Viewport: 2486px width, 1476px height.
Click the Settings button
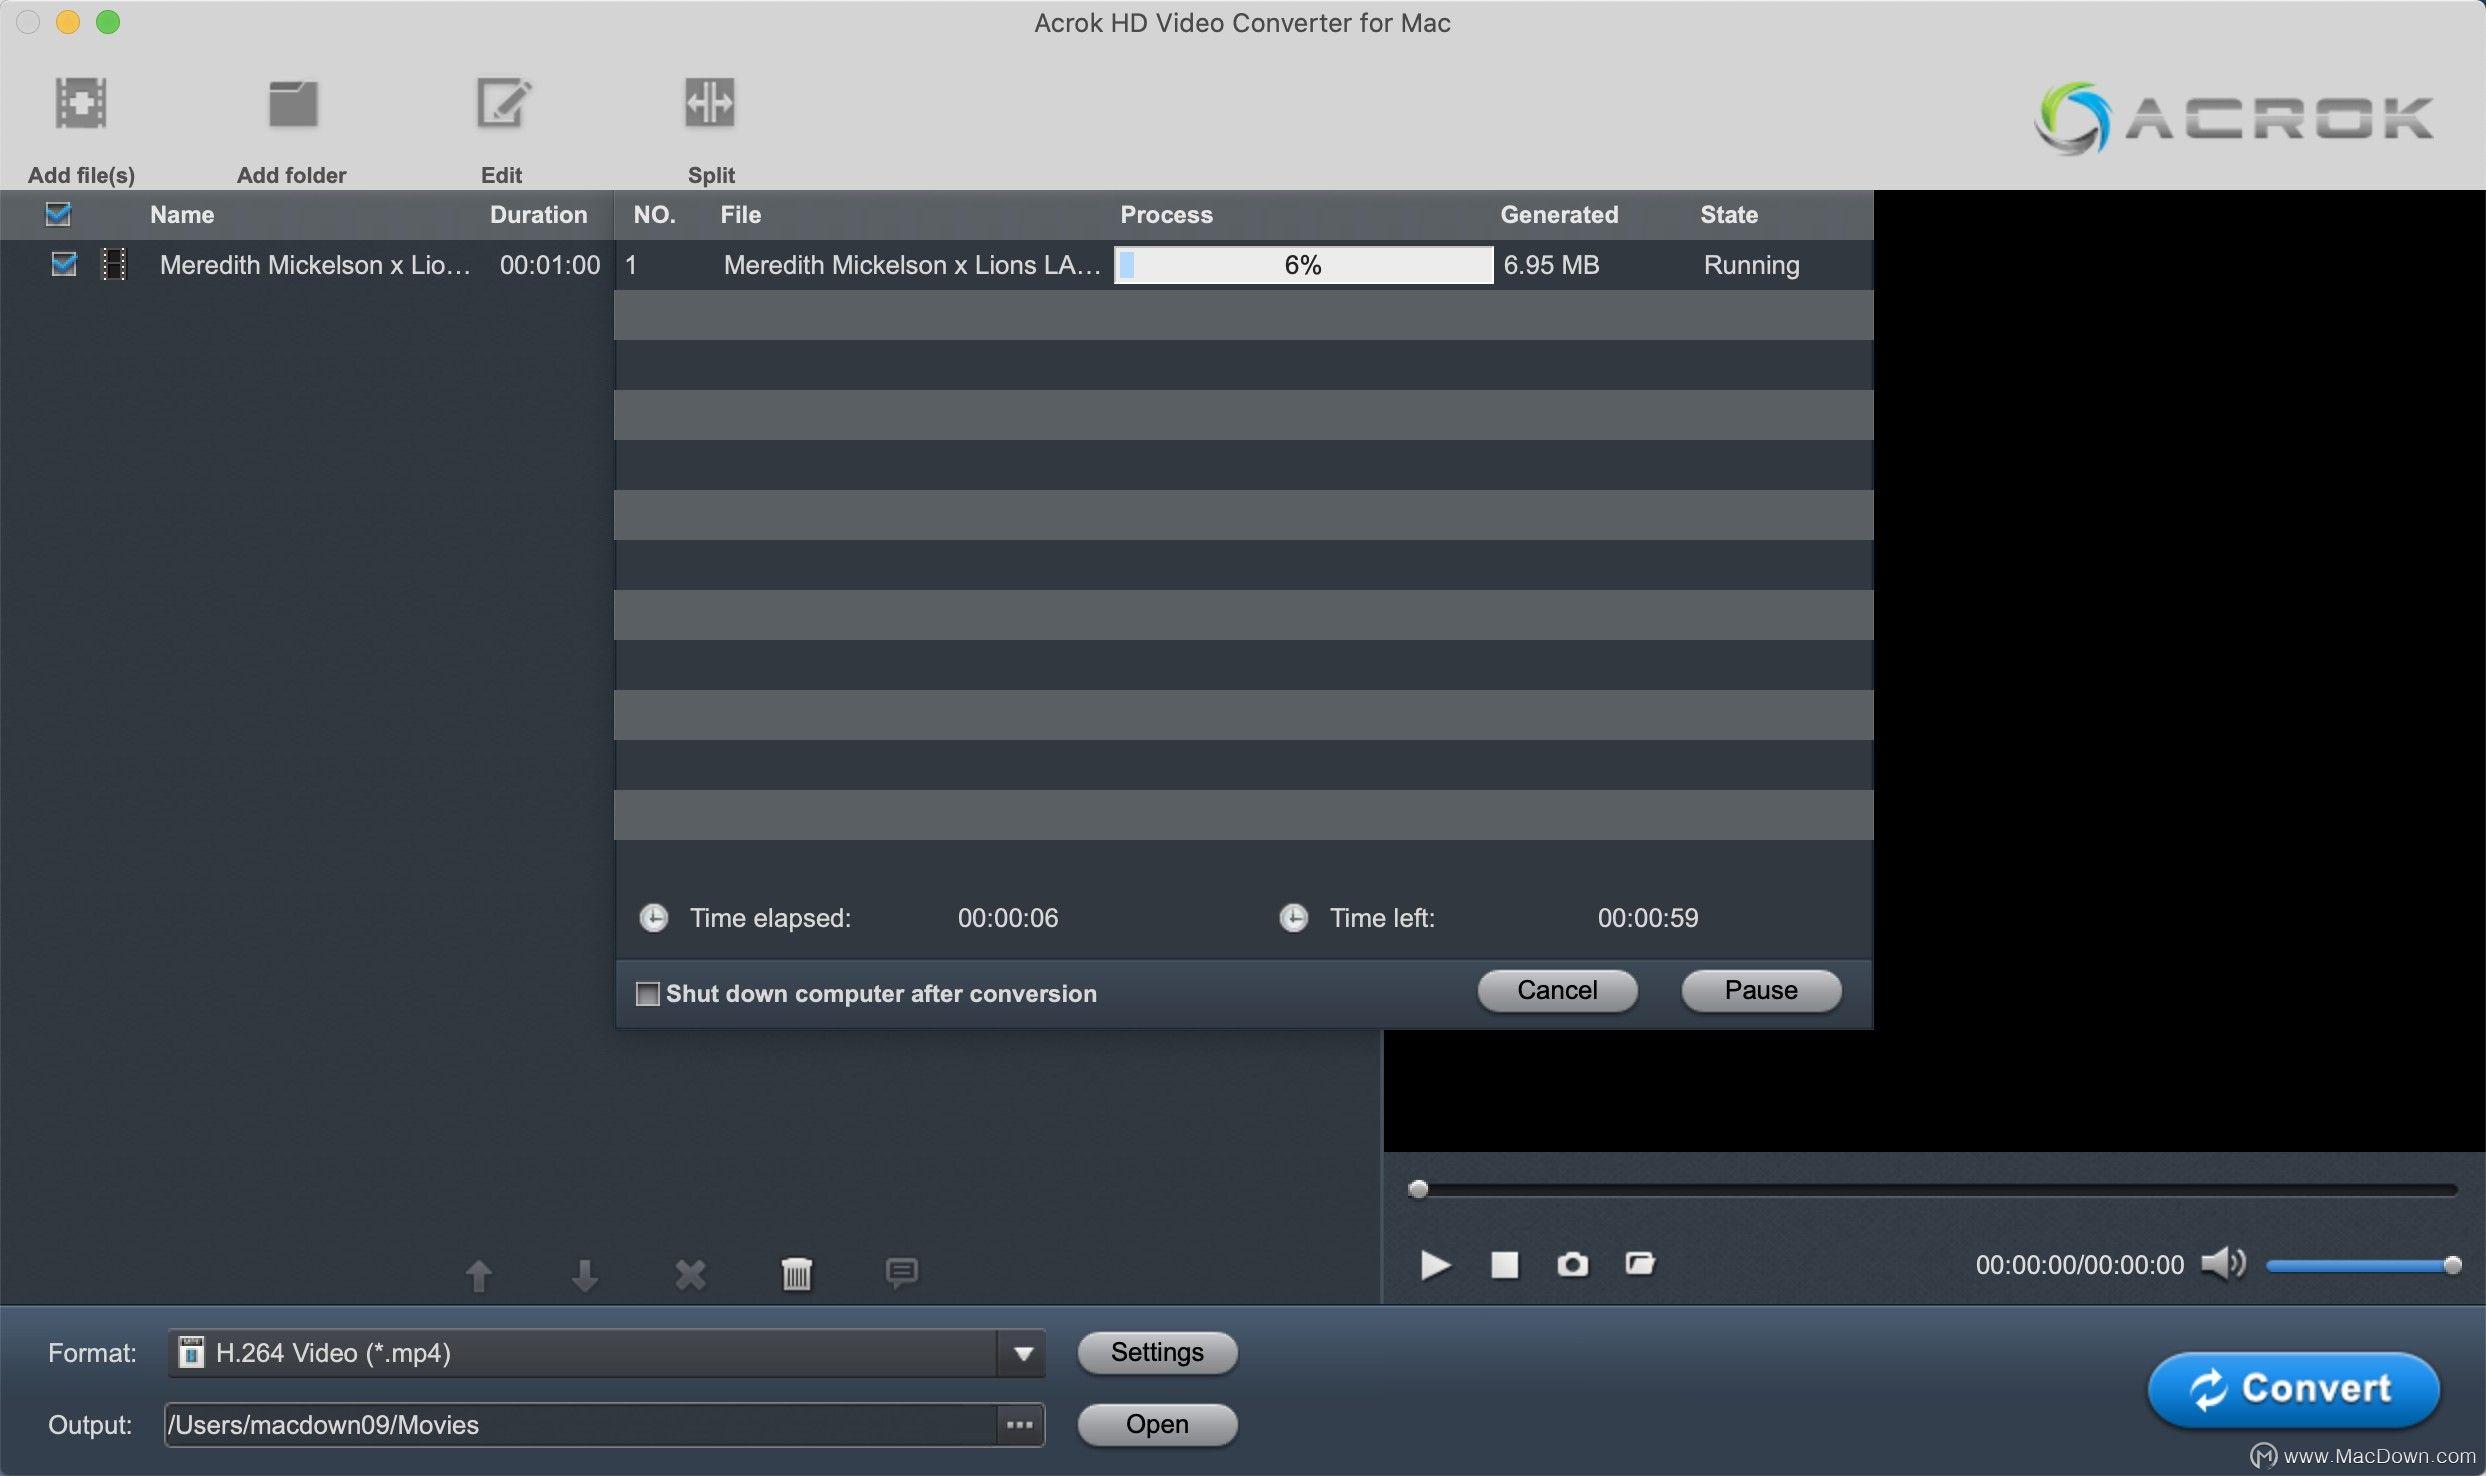point(1156,1351)
